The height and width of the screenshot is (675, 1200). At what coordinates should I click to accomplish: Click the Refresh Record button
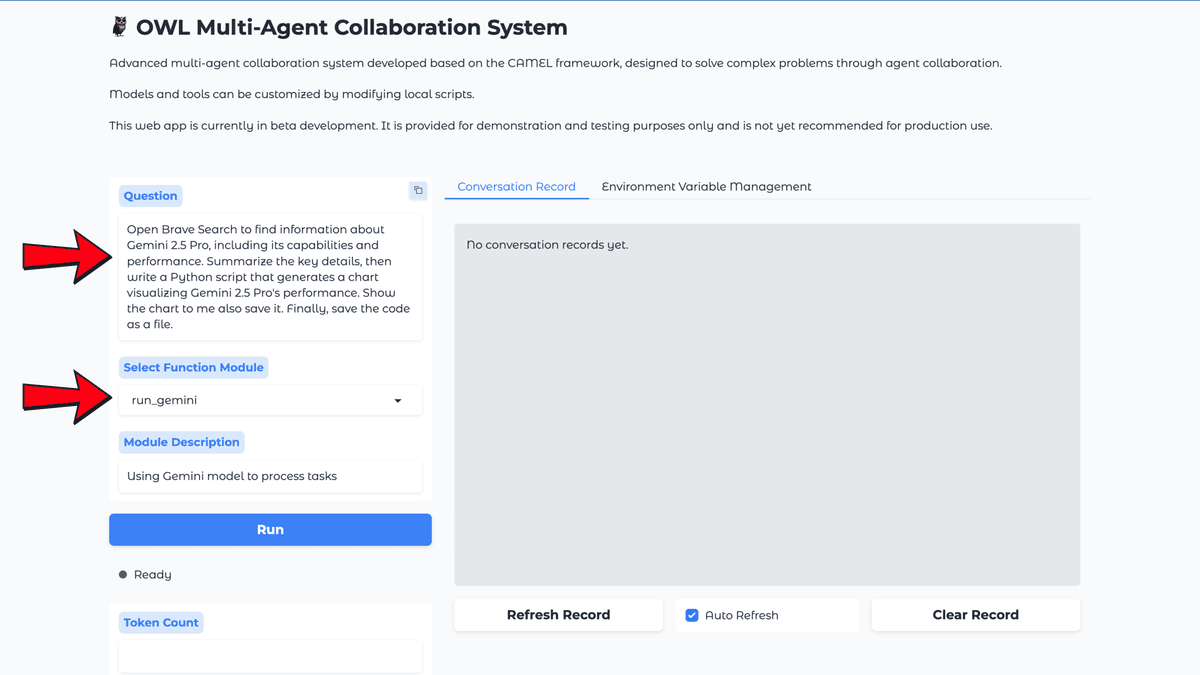(x=558, y=615)
